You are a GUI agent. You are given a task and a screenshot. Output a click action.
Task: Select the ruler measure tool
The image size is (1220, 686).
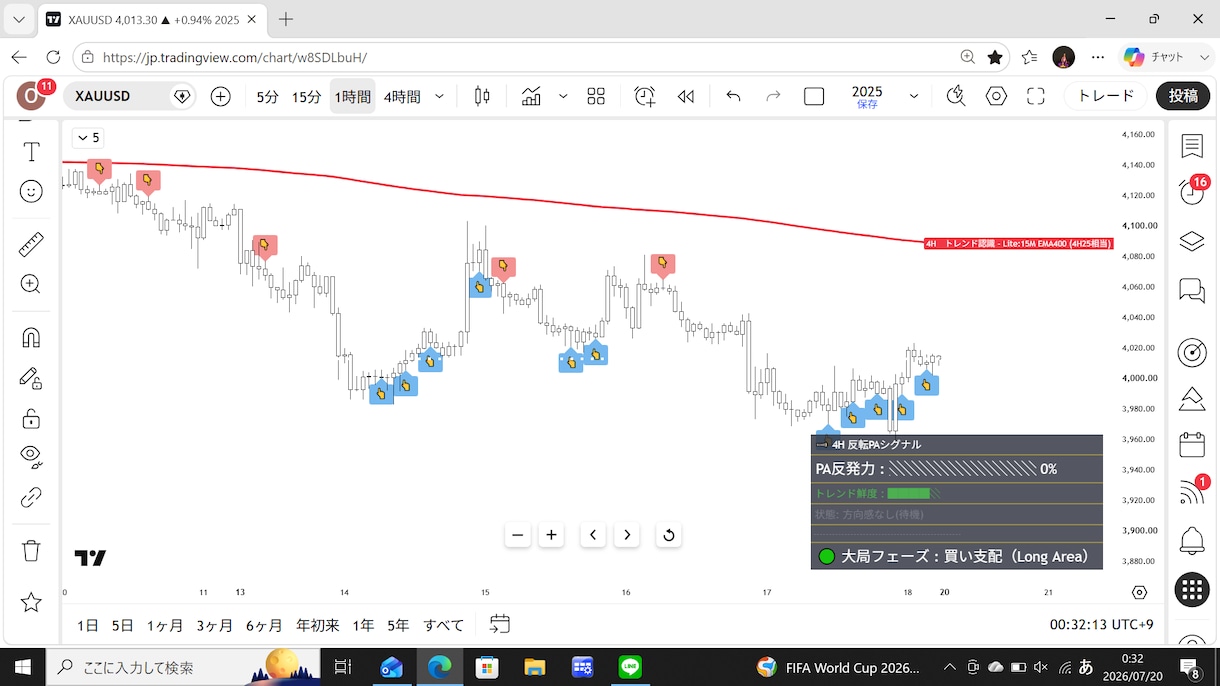pyautogui.click(x=31, y=244)
